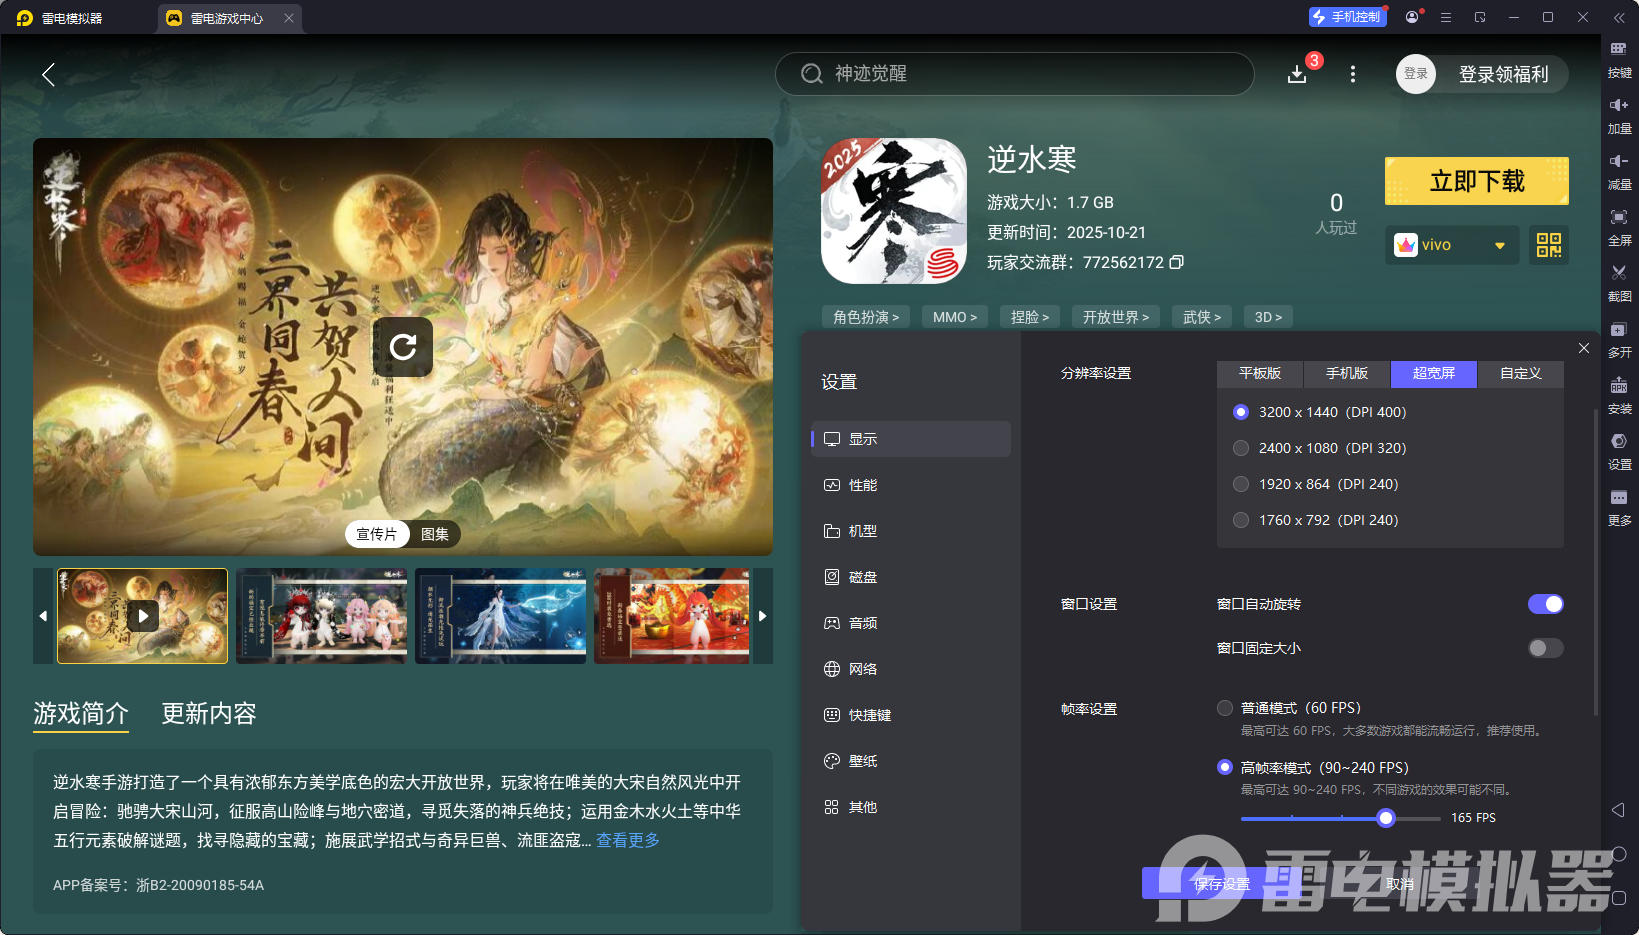1639x935 pixels.
Task: Click the 保存设置 button
Action: pyautogui.click(x=1222, y=884)
